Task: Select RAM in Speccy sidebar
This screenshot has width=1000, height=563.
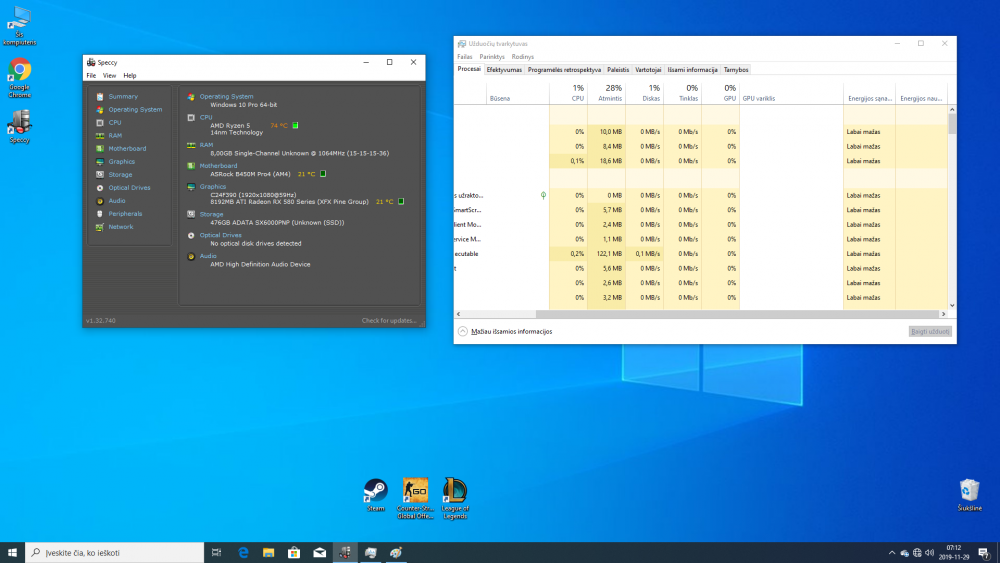Action: pos(115,136)
